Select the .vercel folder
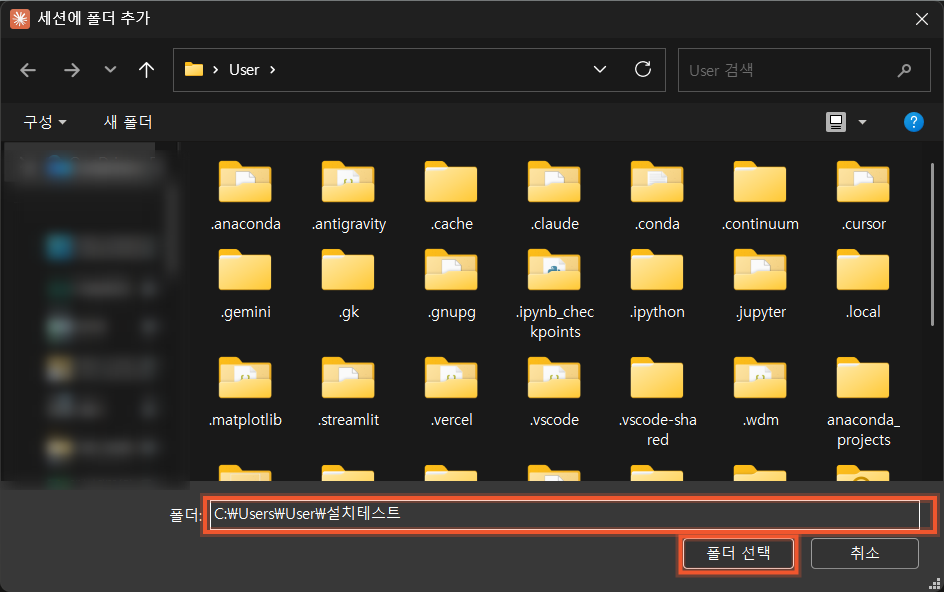The height and width of the screenshot is (592, 944). coord(452,392)
